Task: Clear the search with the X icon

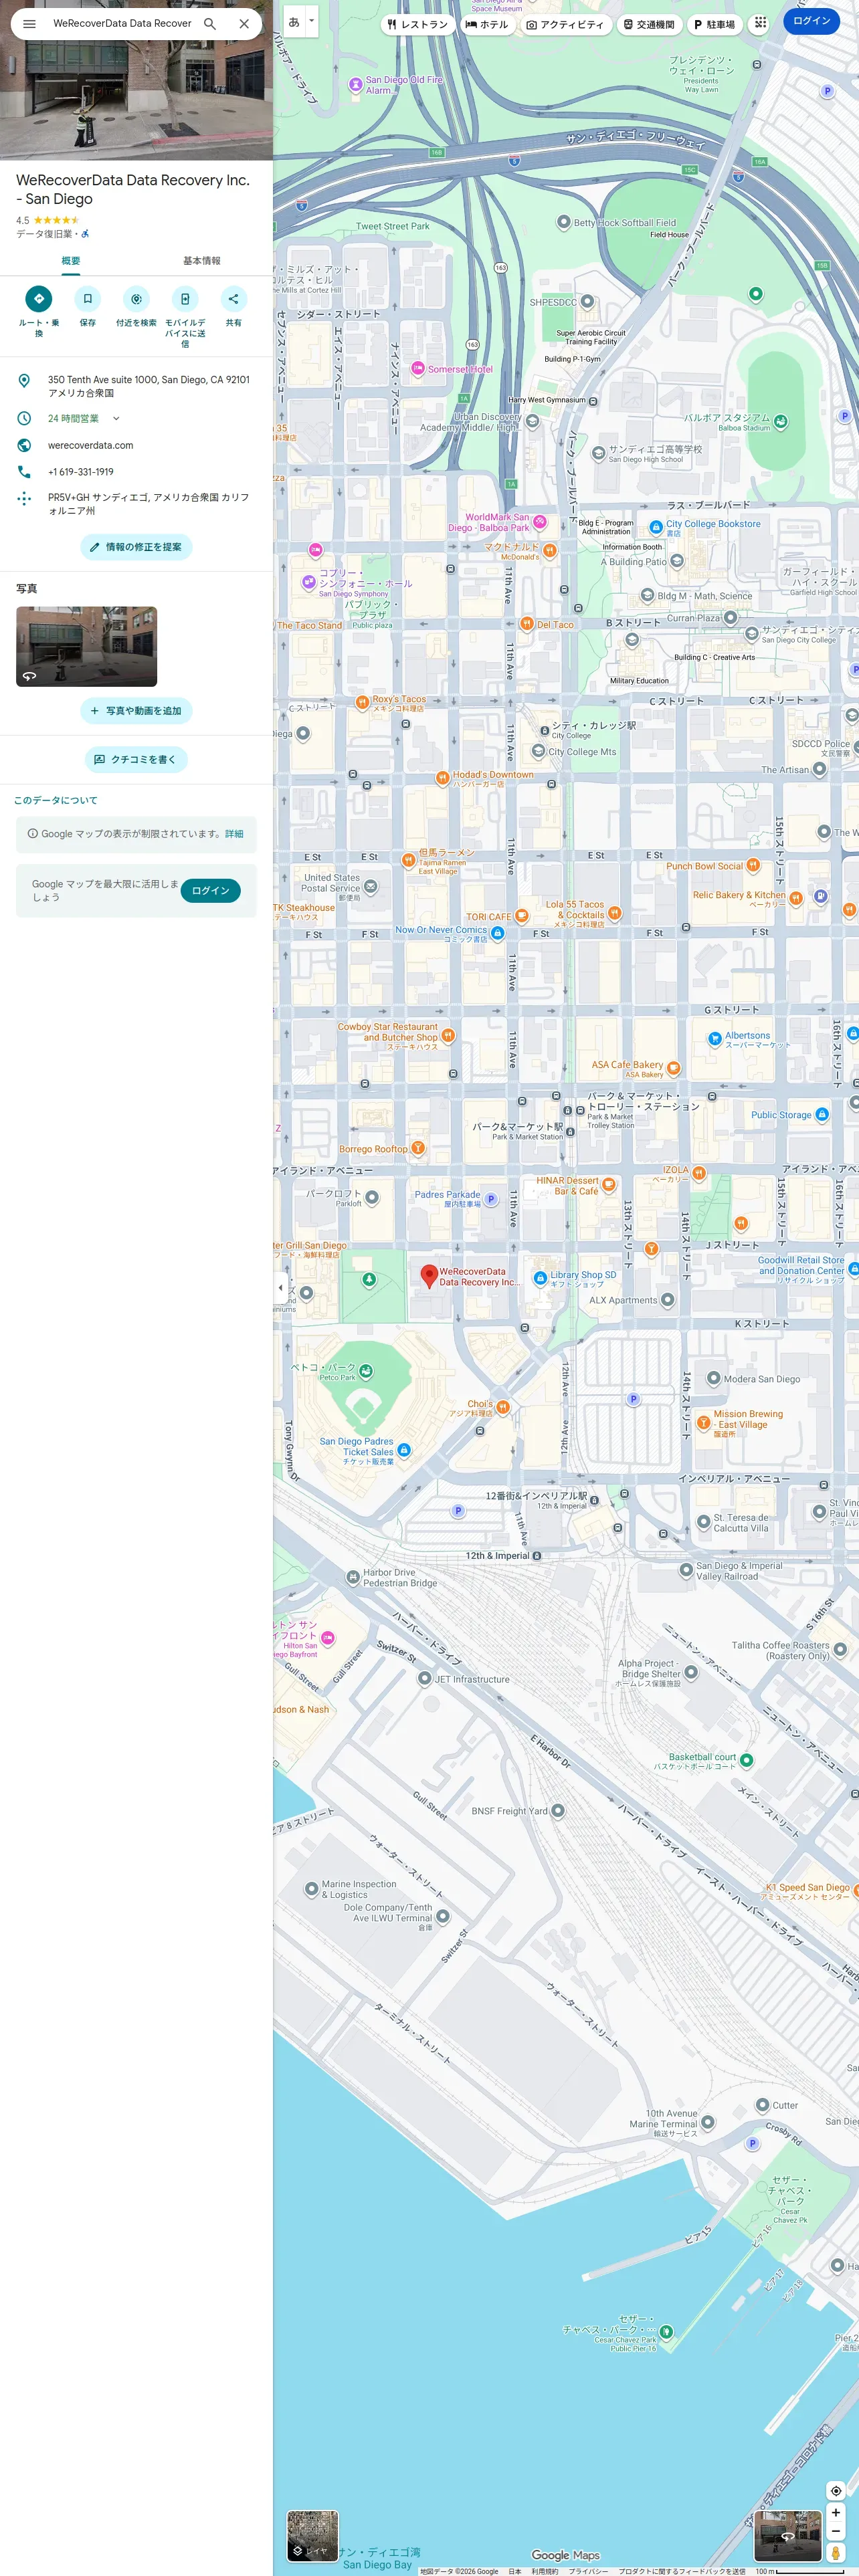Action: pos(244,23)
